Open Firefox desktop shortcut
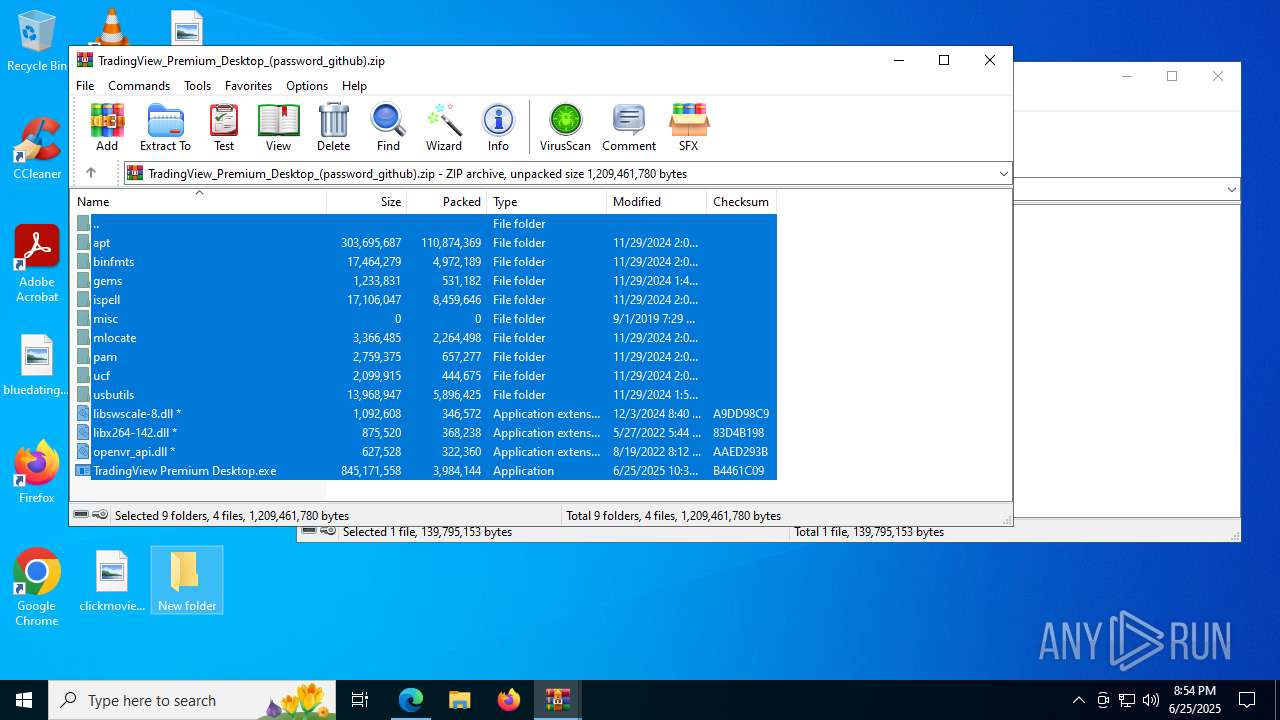 coord(37,472)
